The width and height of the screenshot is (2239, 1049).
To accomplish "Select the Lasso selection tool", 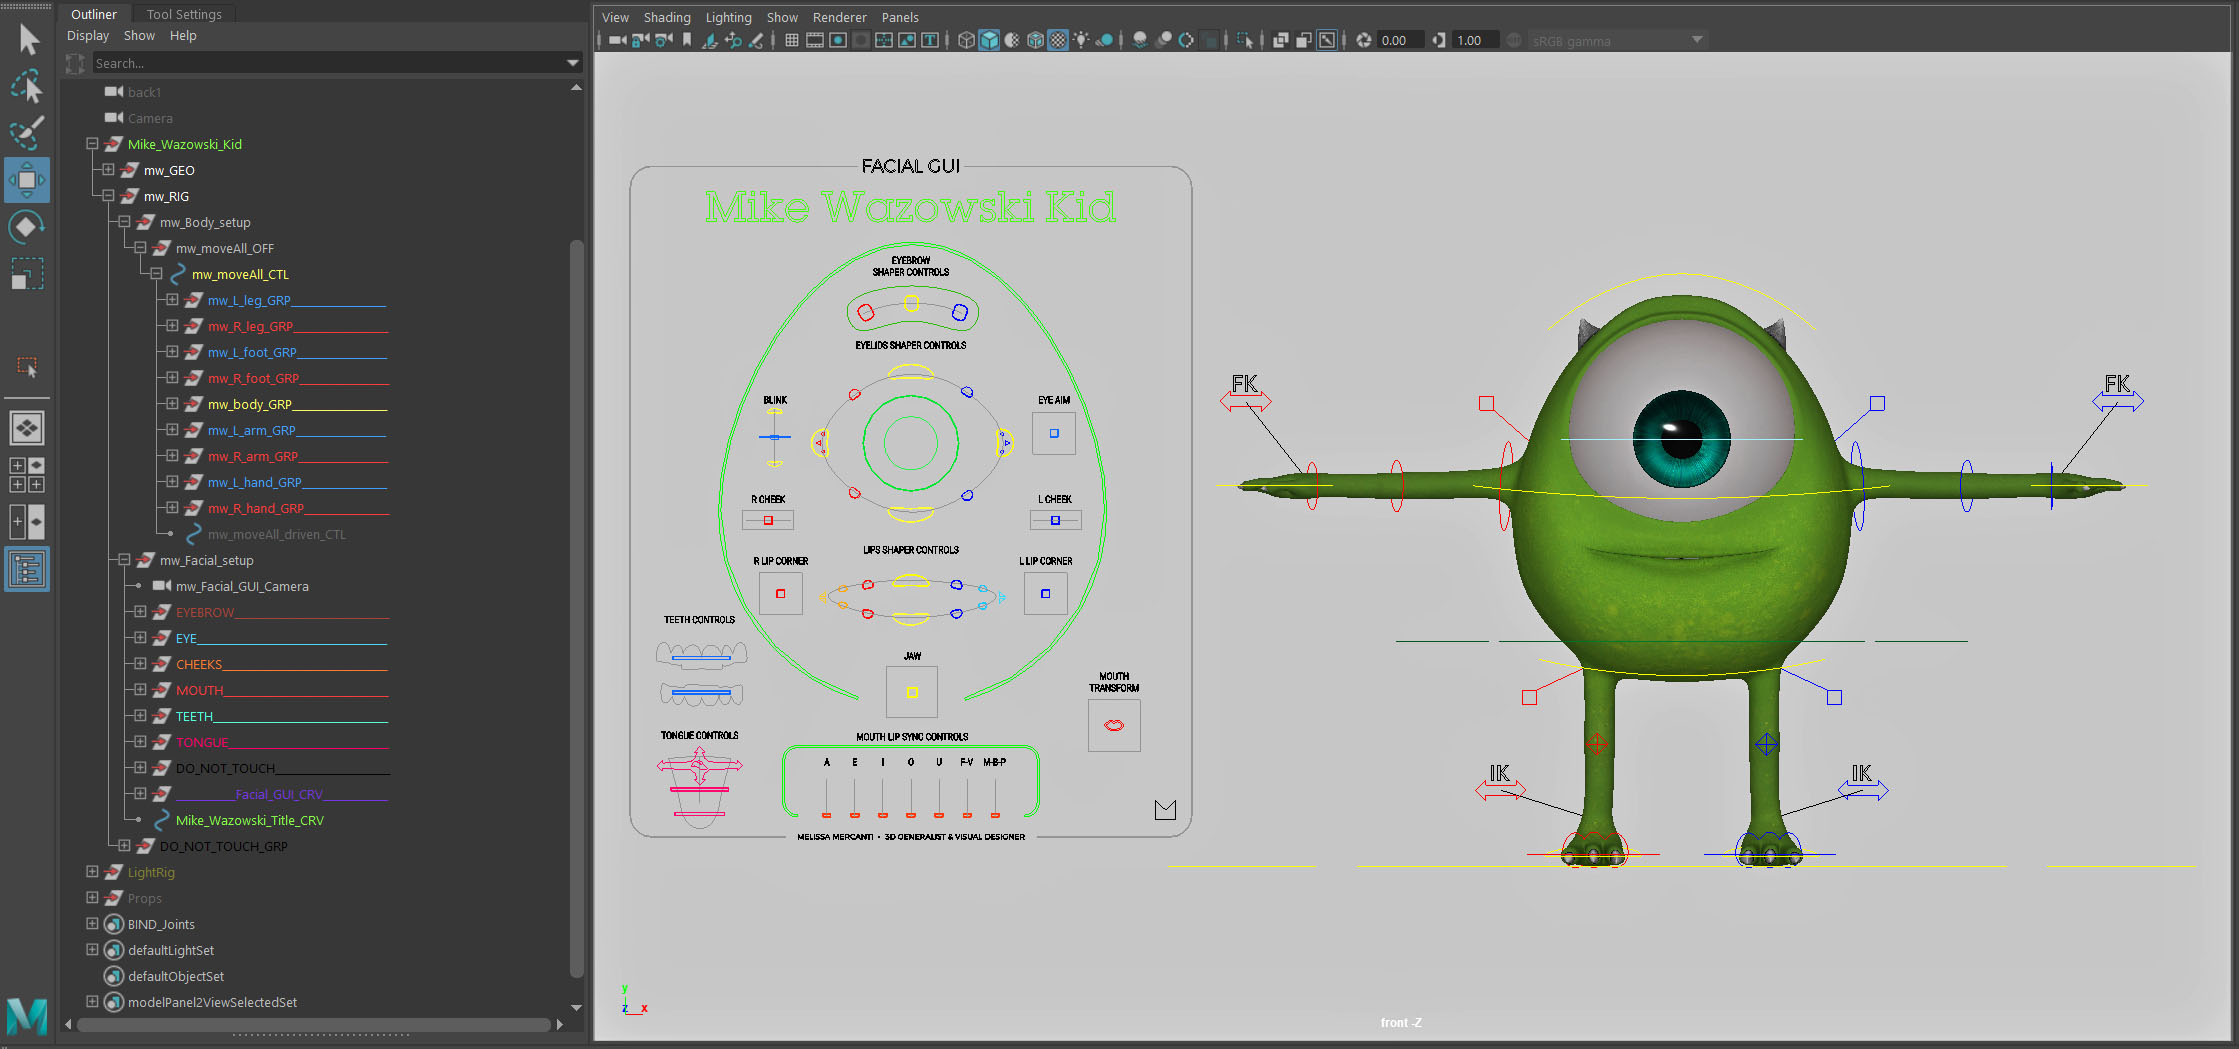I will (x=27, y=87).
